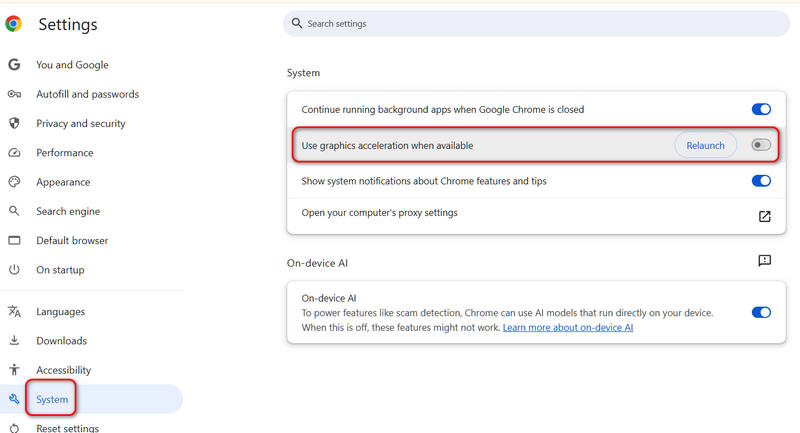
Task: Go to Autofill and passwords
Action: pos(87,94)
